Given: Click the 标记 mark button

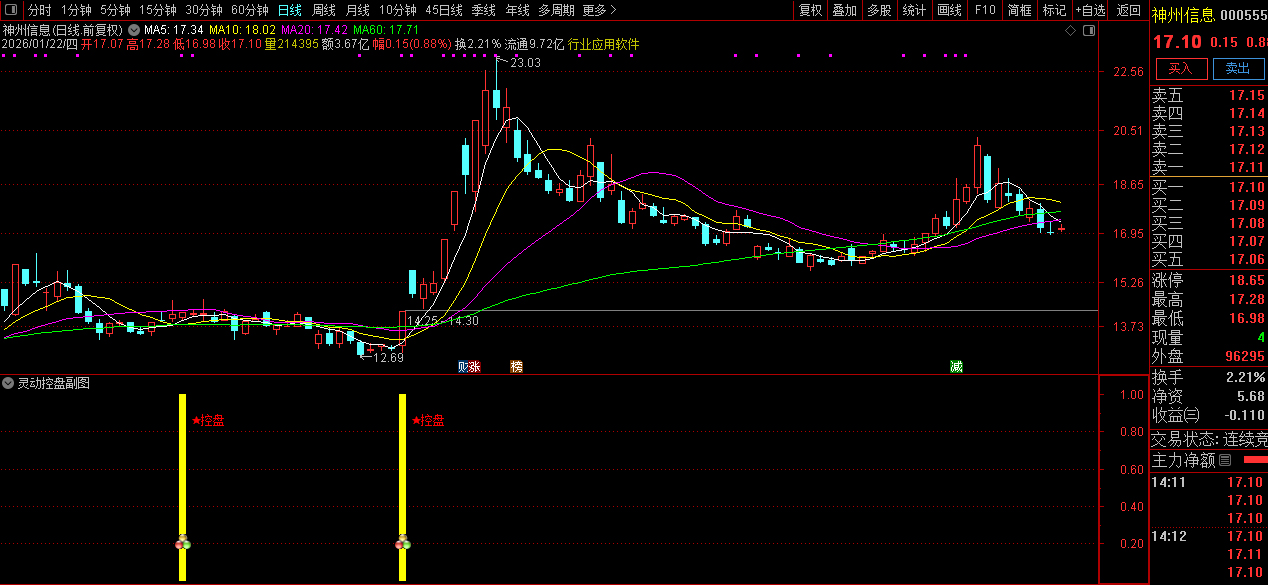Looking at the screenshot, I should 1054,10.
